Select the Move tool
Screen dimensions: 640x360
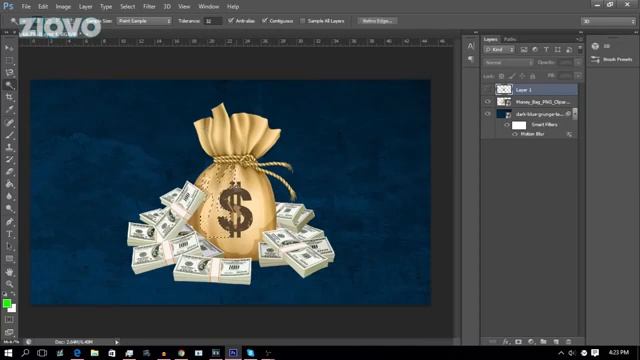coord(9,48)
